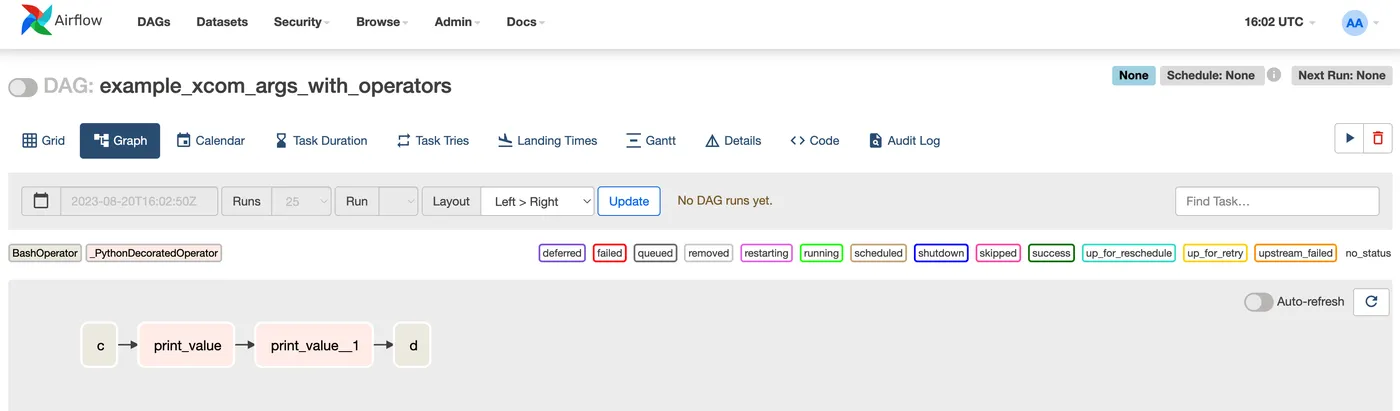The width and height of the screenshot is (1400, 411).
Task: Click the success status legend swatch
Action: point(1051,253)
